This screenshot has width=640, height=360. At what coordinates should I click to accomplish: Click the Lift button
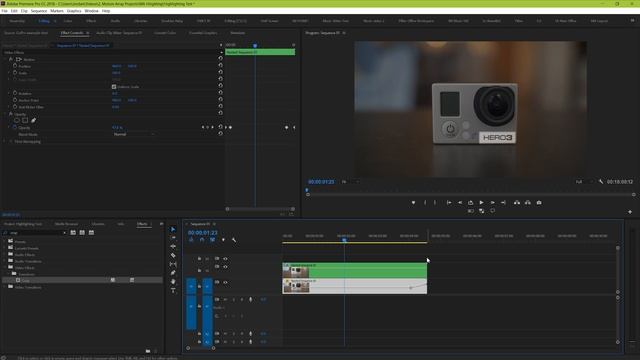(x=517, y=202)
